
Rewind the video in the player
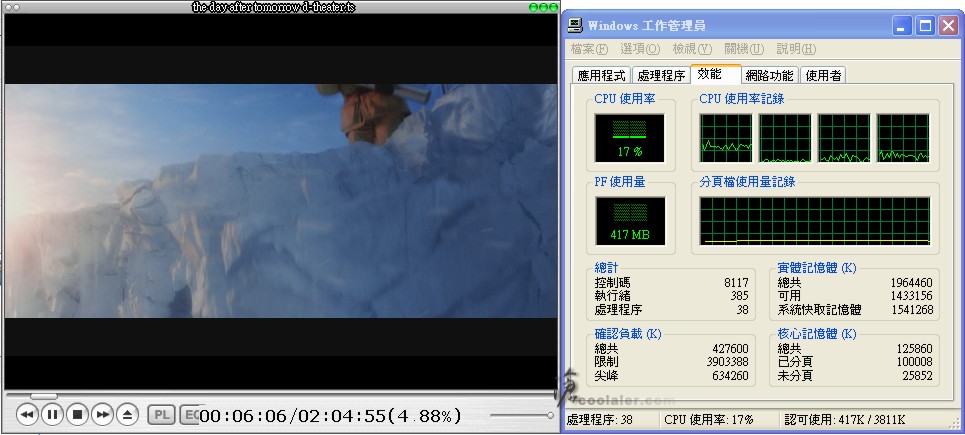point(27,415)
